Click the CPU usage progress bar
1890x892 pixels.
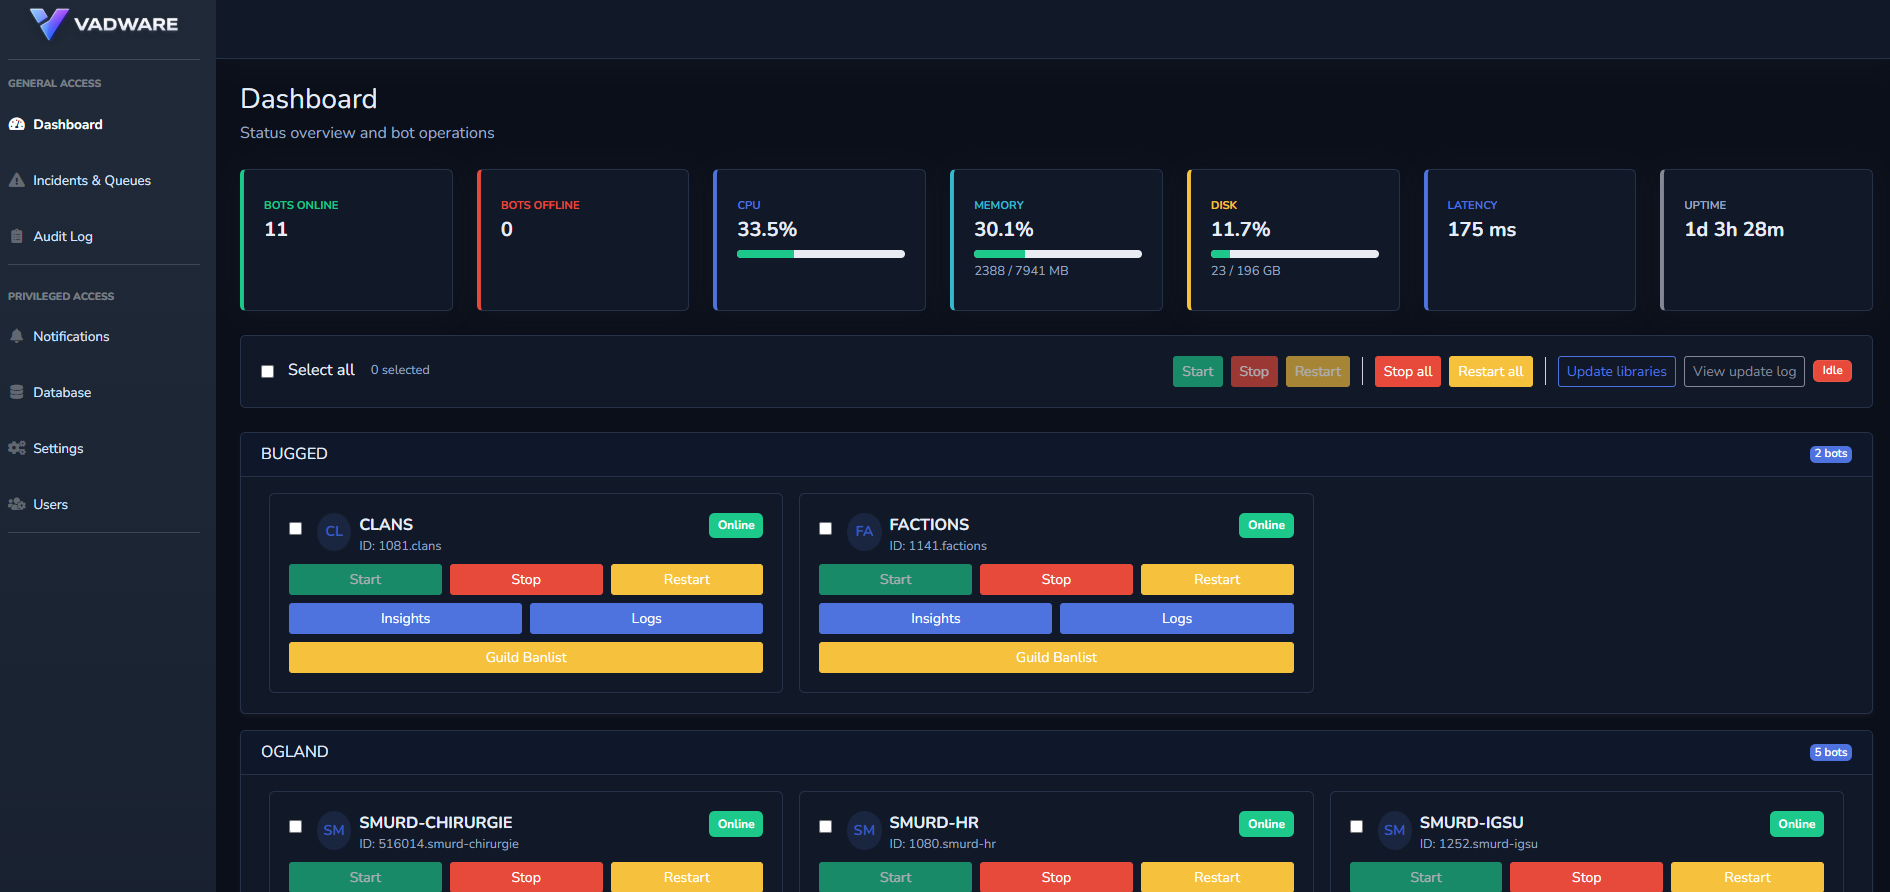pos(821,254)
